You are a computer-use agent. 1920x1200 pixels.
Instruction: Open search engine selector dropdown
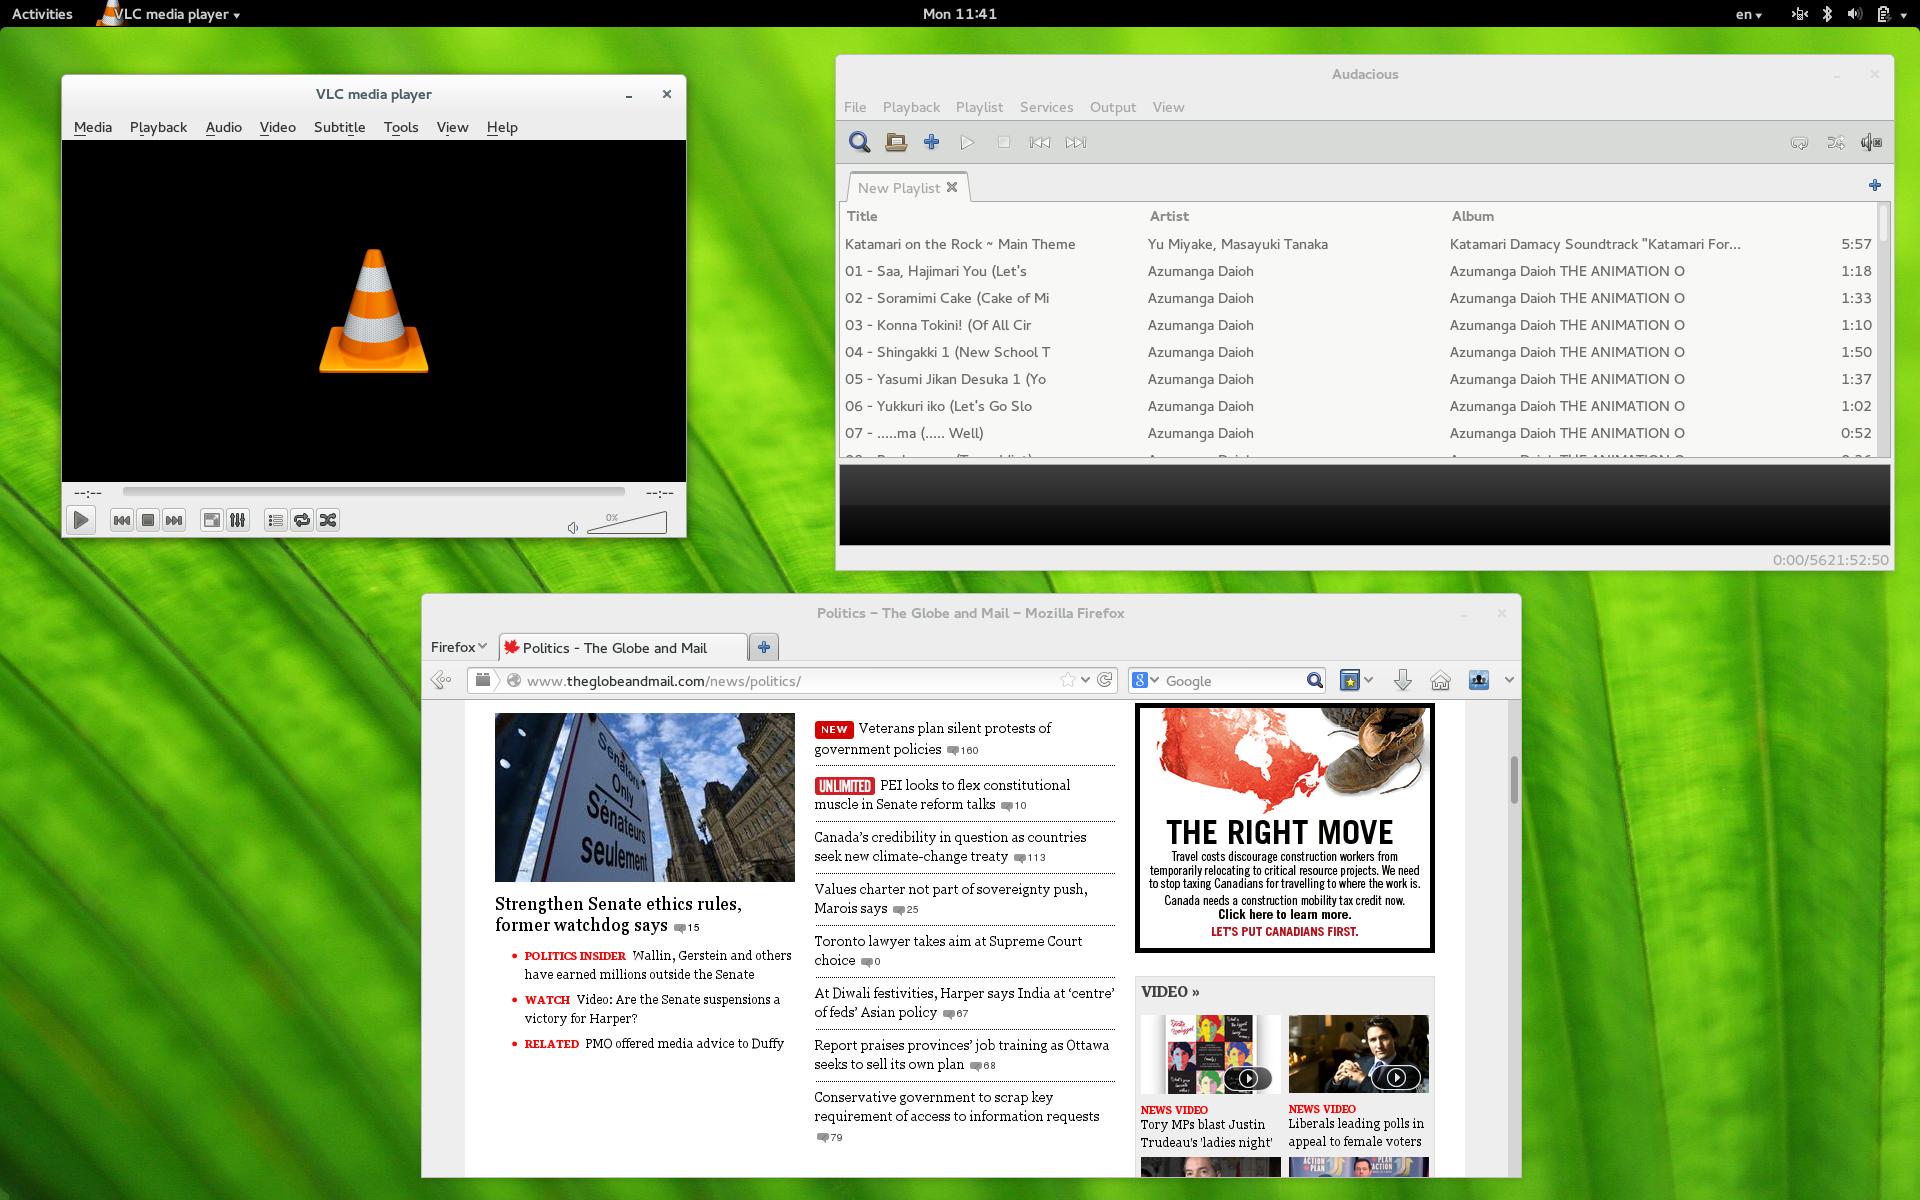(1146, 680)
